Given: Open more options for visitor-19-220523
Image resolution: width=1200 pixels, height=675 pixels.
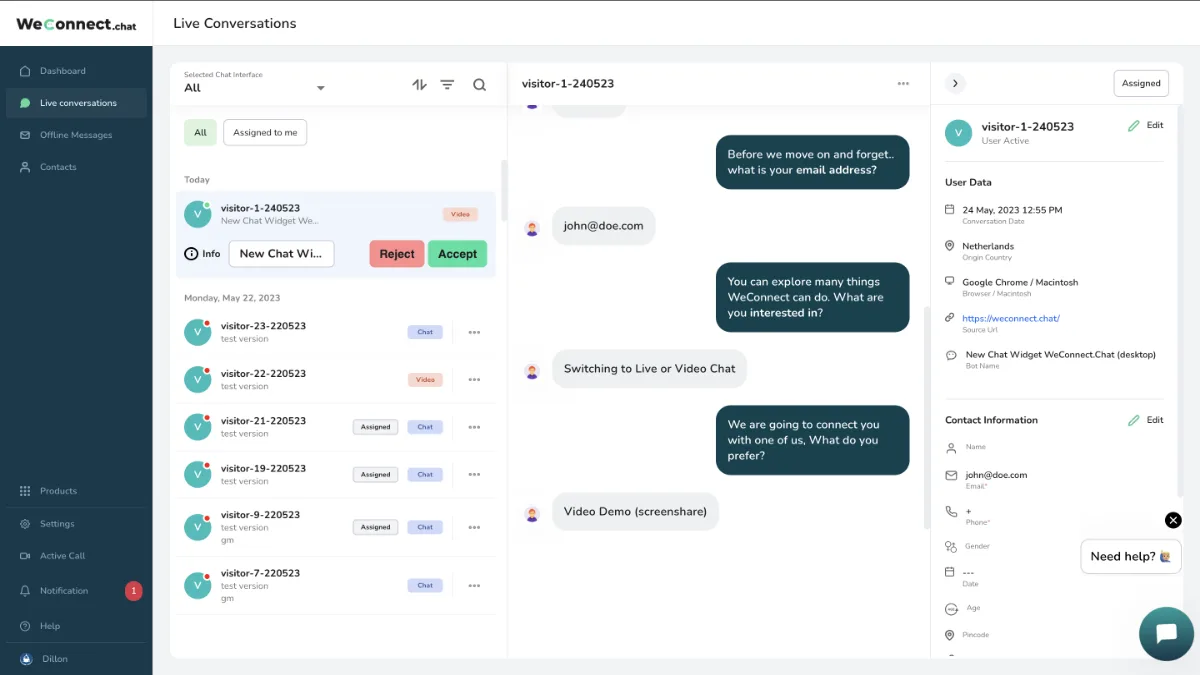Looking at the screenshot, I should click(x=474, y=474).
